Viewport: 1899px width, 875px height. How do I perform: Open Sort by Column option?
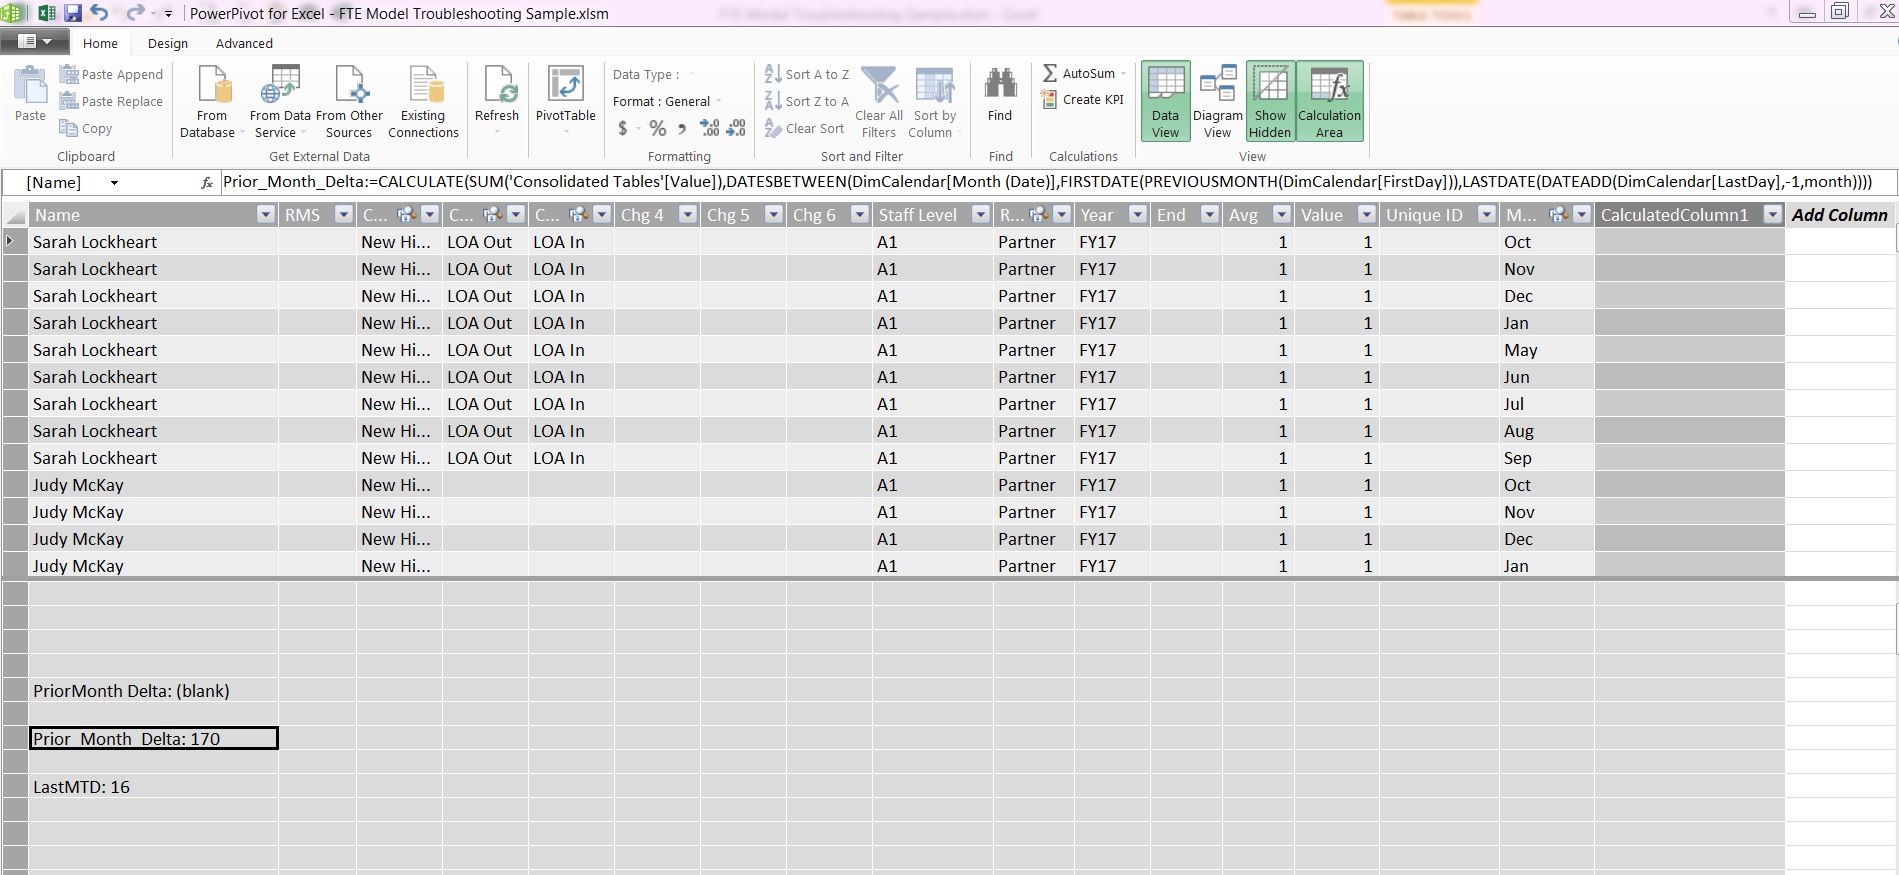(x=933, y=101)
